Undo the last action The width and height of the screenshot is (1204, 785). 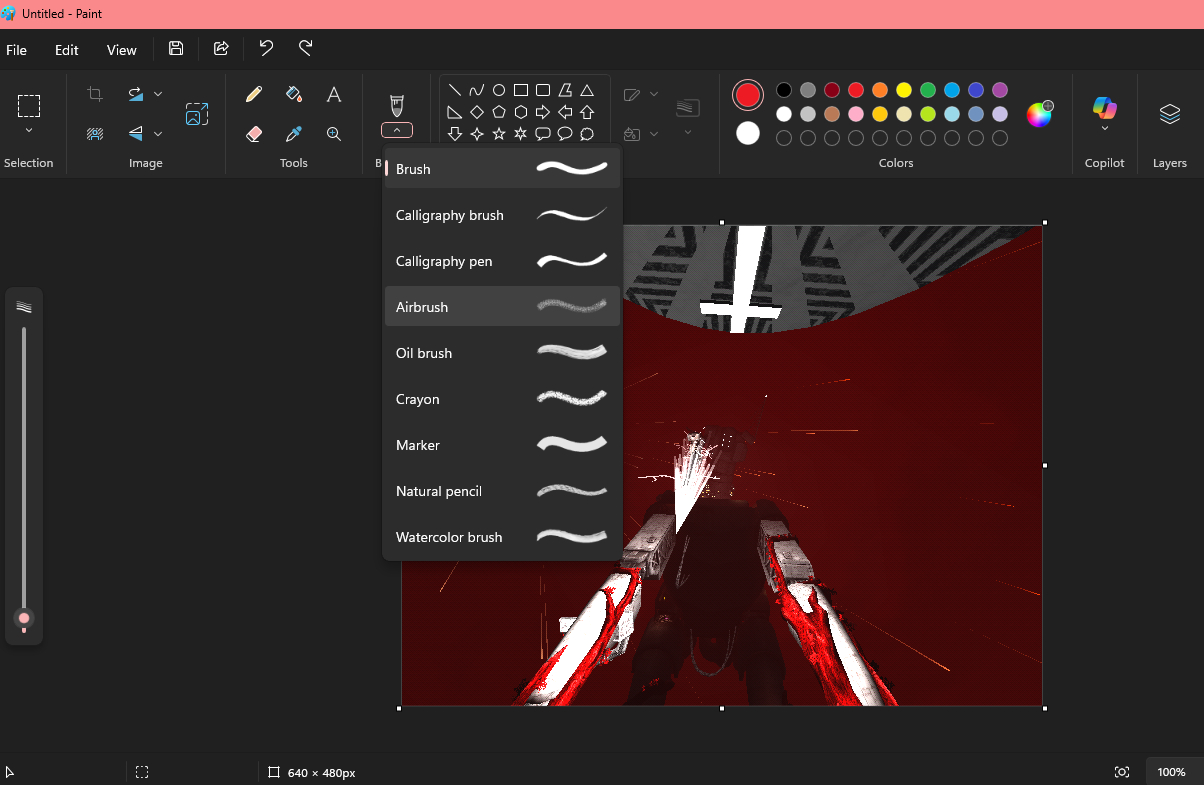tap(266, 49)
